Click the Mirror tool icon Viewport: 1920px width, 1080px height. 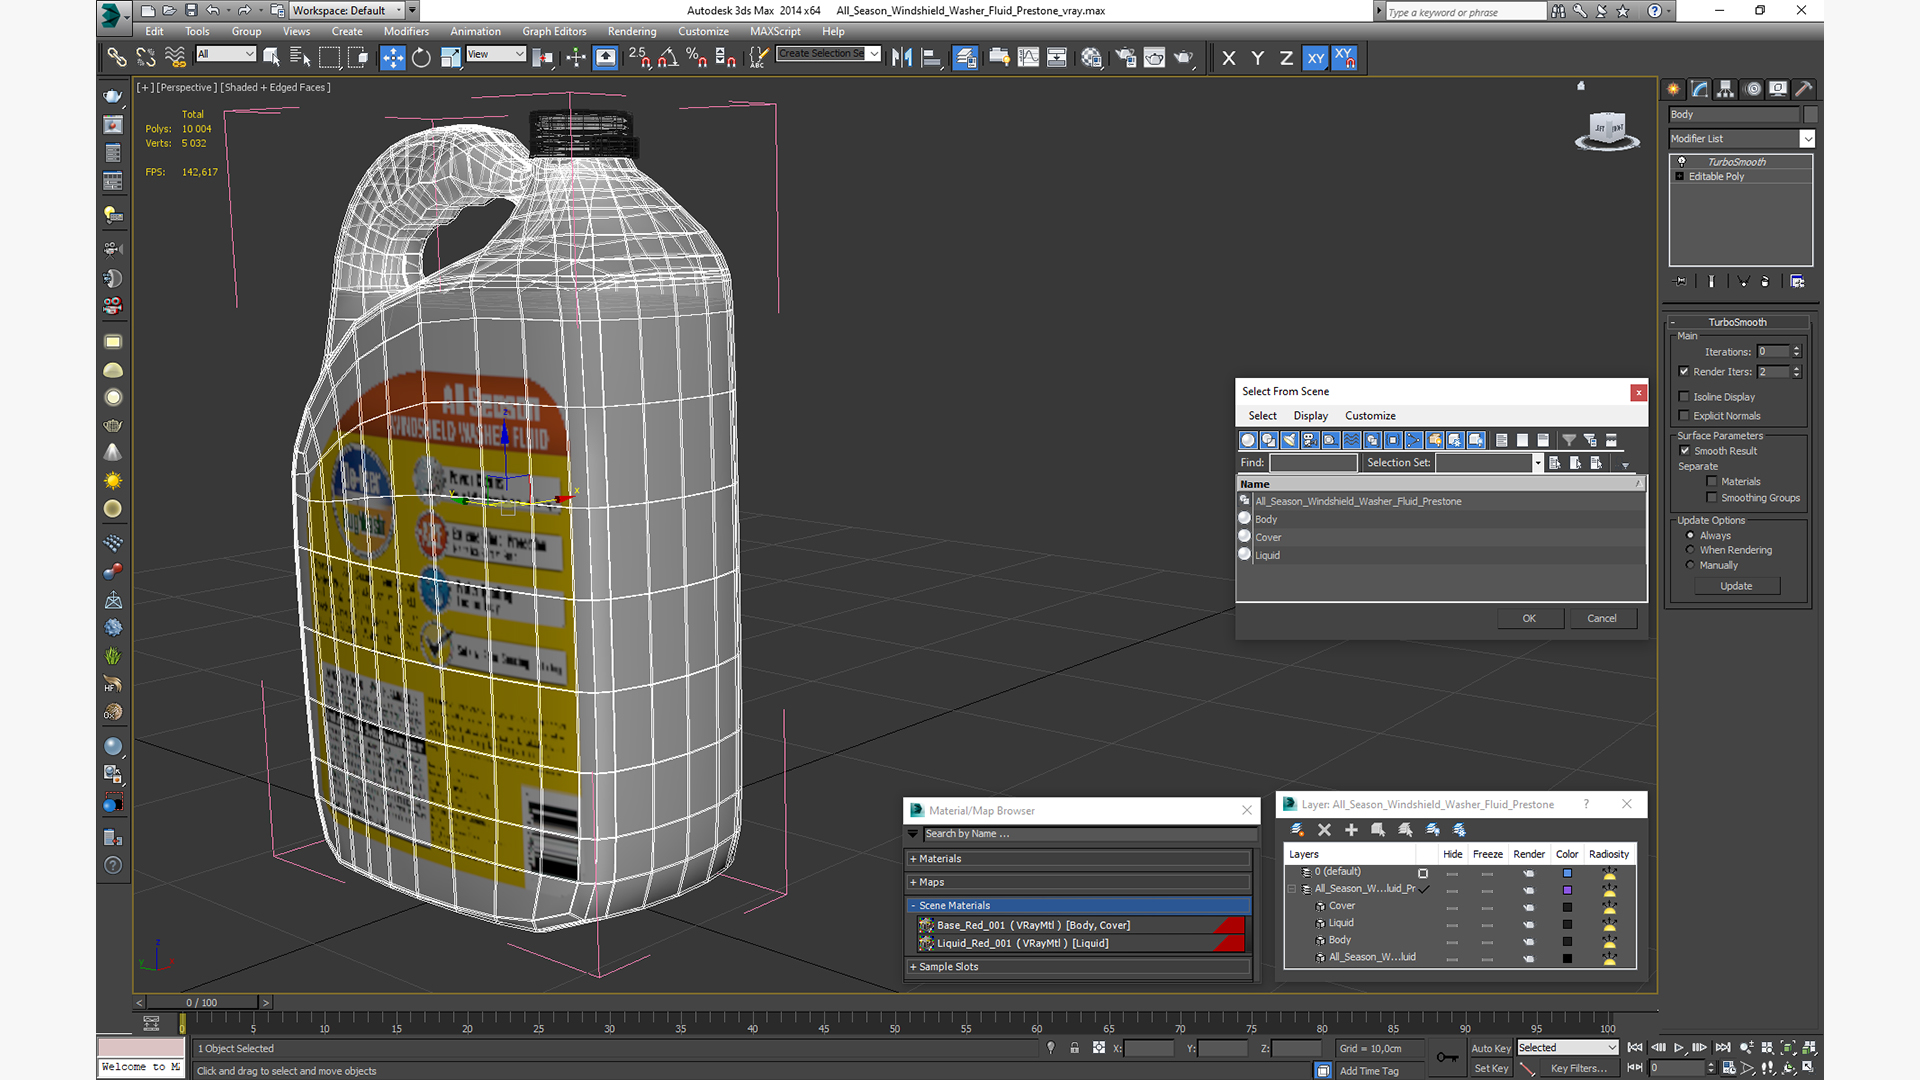click(x=902, y=58)
